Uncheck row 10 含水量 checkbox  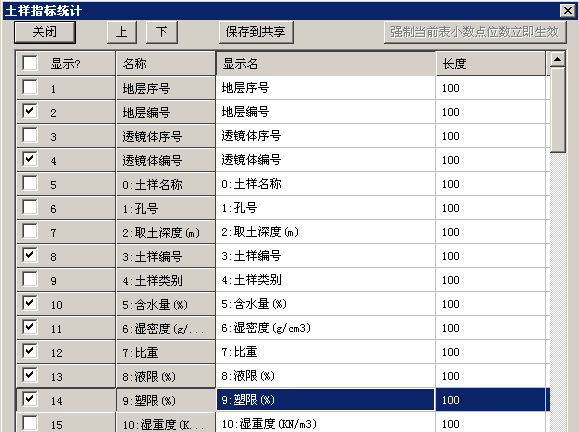click(x=30, y=303)
